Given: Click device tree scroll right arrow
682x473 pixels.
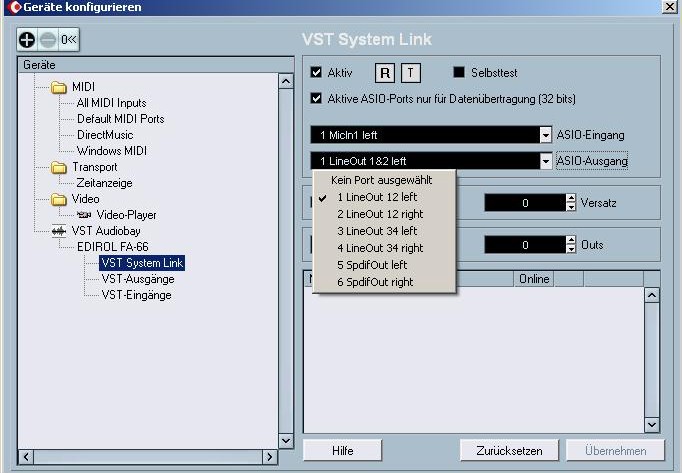Looking at the screenshot, I should (x=270, y=457).
